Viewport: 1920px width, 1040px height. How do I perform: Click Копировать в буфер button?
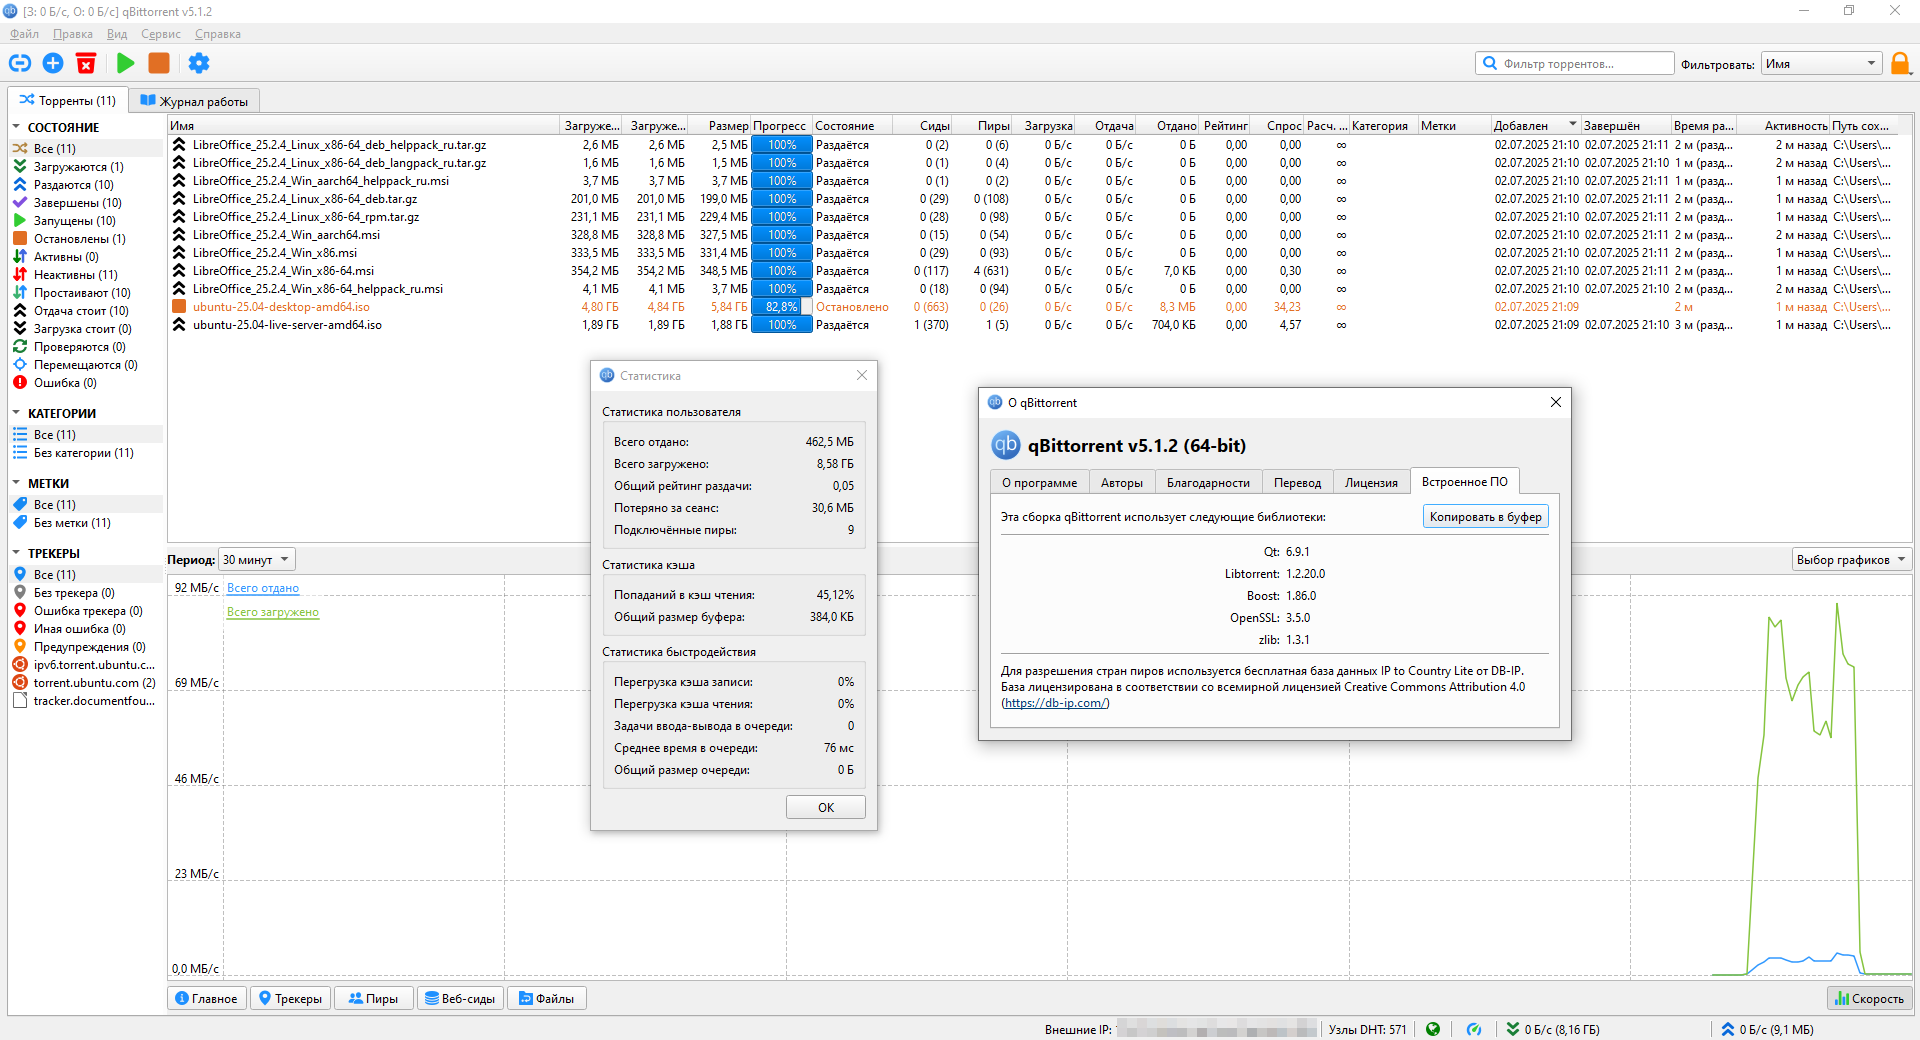click(x=1485, y=517)
